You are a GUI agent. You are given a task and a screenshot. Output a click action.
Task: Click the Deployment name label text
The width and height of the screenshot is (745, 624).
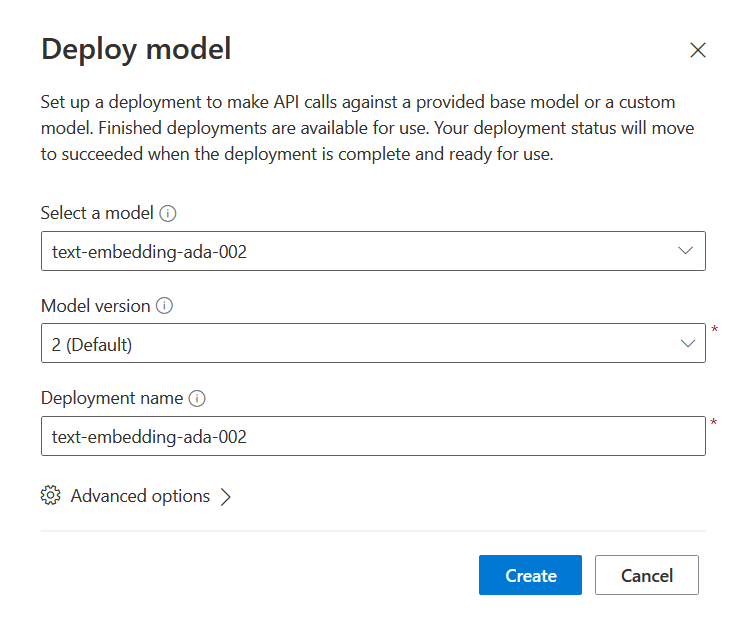tap(111, 398)
